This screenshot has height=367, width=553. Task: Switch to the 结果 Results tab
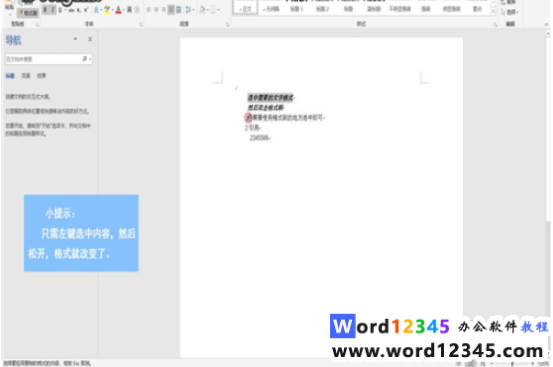click(x=42, y=76)
